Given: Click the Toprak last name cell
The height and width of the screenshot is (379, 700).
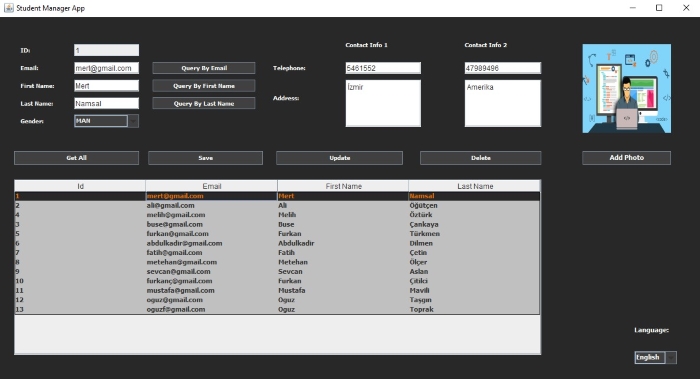Looking at the screenshot, I should (x=474, y=309).
